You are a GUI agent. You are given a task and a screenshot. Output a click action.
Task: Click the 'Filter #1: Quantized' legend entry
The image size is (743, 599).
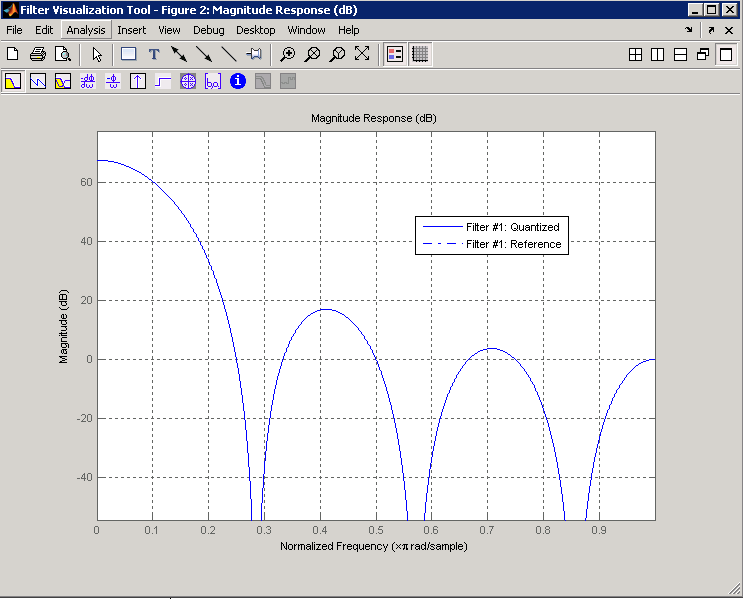pyautogui.click(x=512, y=227)
